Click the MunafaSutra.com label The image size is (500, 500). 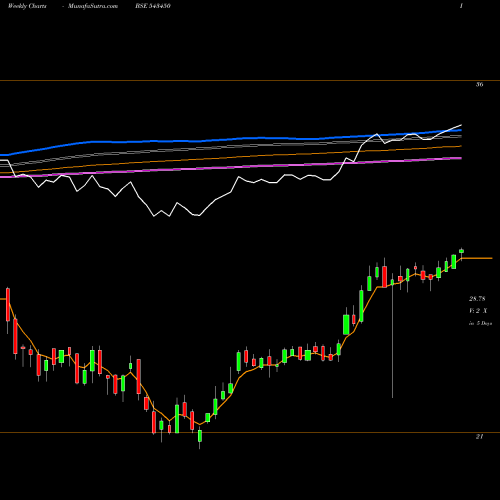point(93,6)
